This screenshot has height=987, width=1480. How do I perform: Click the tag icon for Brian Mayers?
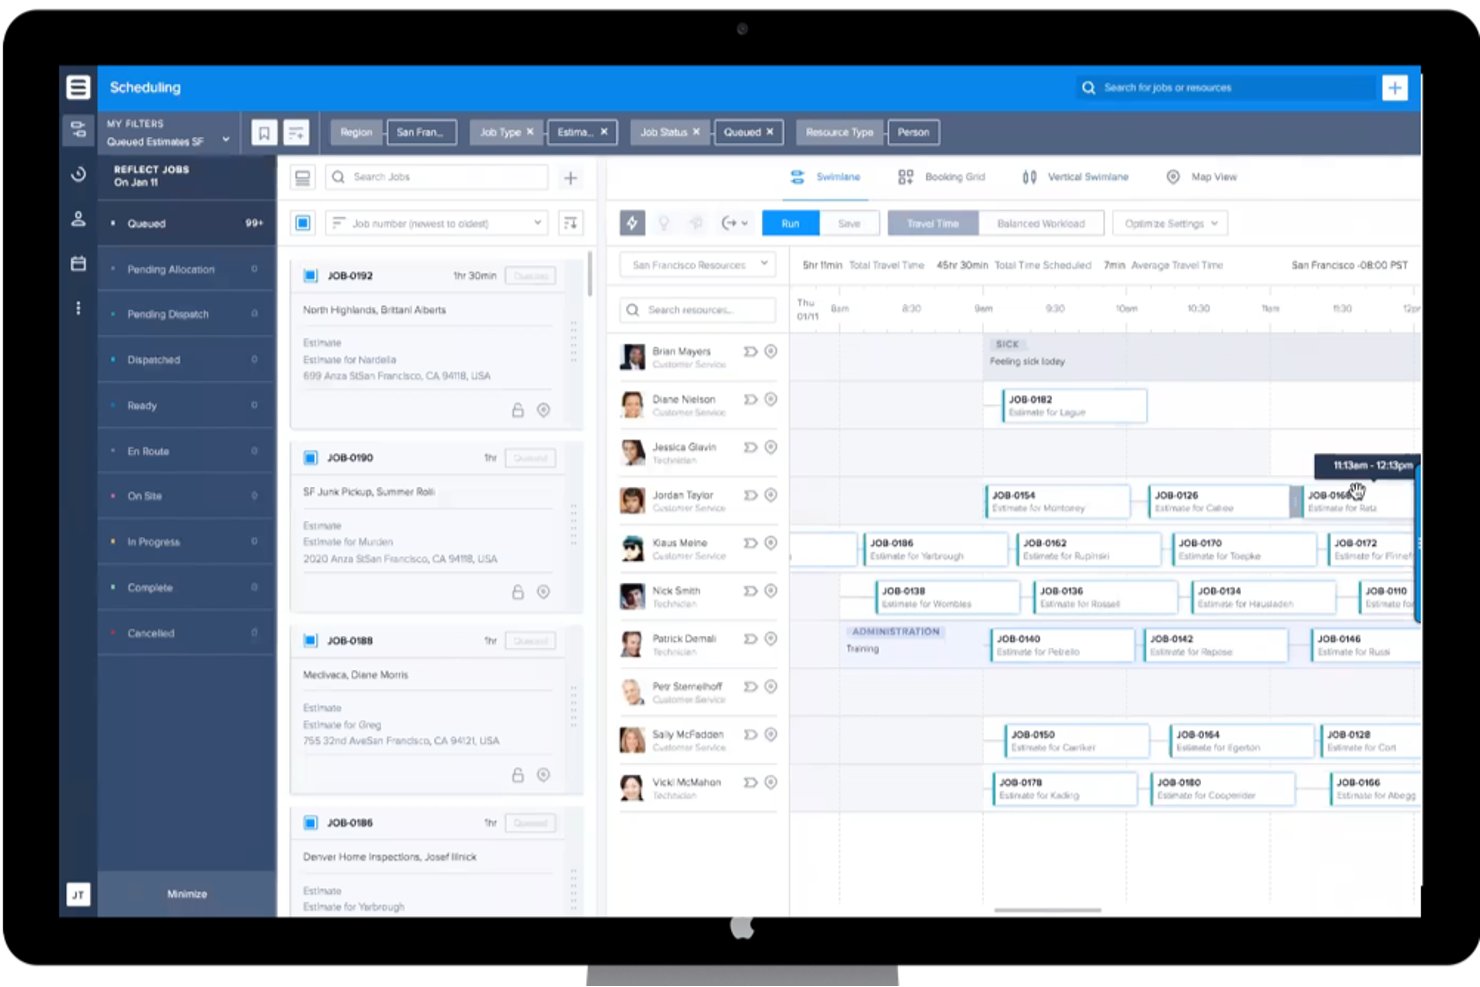[750, 351]
